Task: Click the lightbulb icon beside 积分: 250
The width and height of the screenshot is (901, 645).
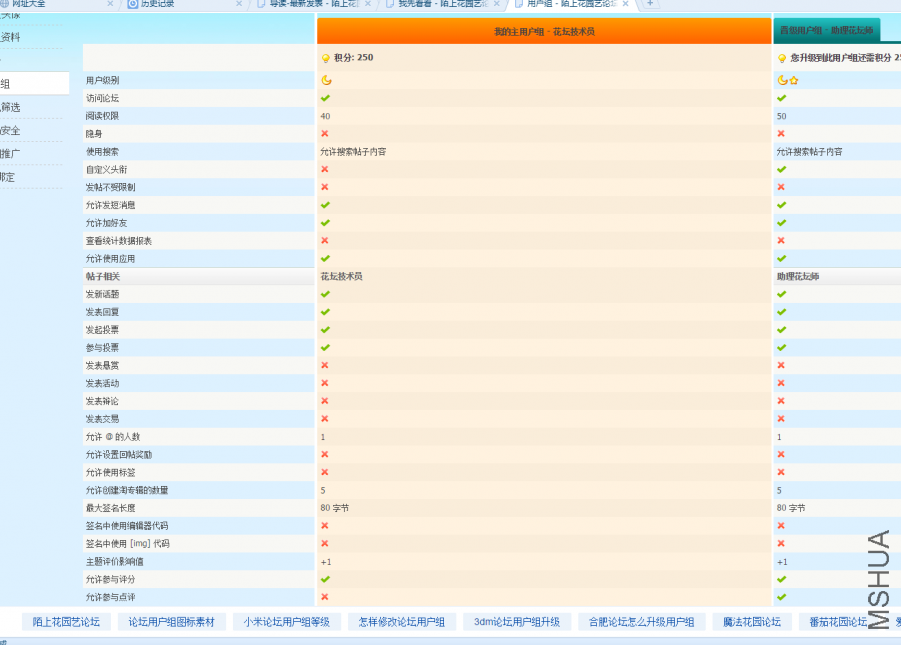Action: (x=325, y=58)
